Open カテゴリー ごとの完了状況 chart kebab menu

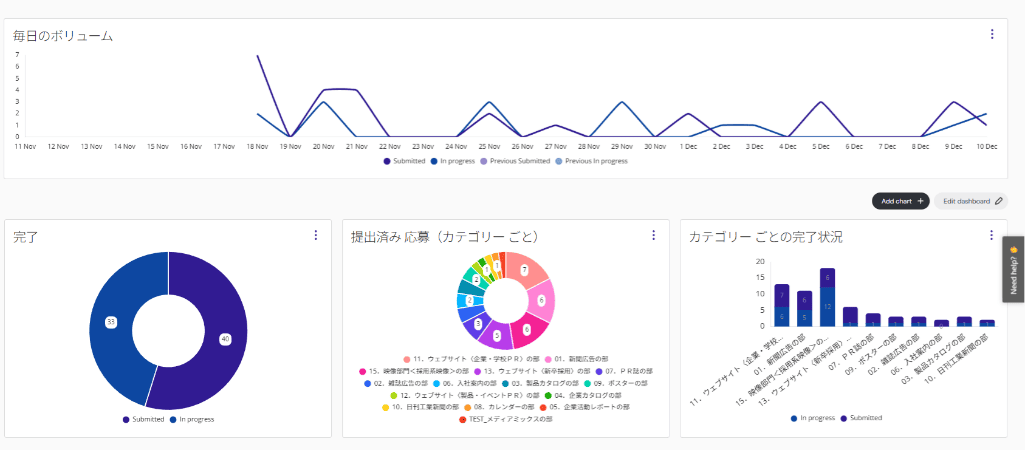[x=991, y=236]
